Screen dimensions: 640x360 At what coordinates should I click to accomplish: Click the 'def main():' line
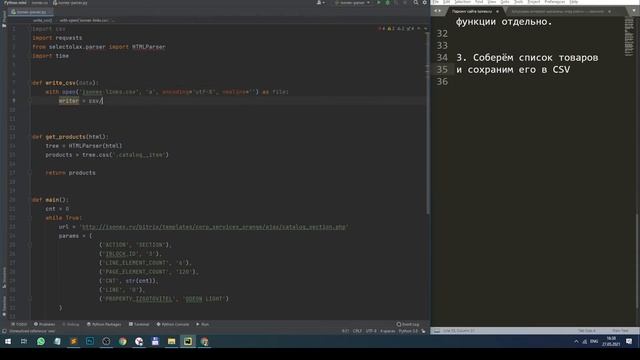[50, 200]
